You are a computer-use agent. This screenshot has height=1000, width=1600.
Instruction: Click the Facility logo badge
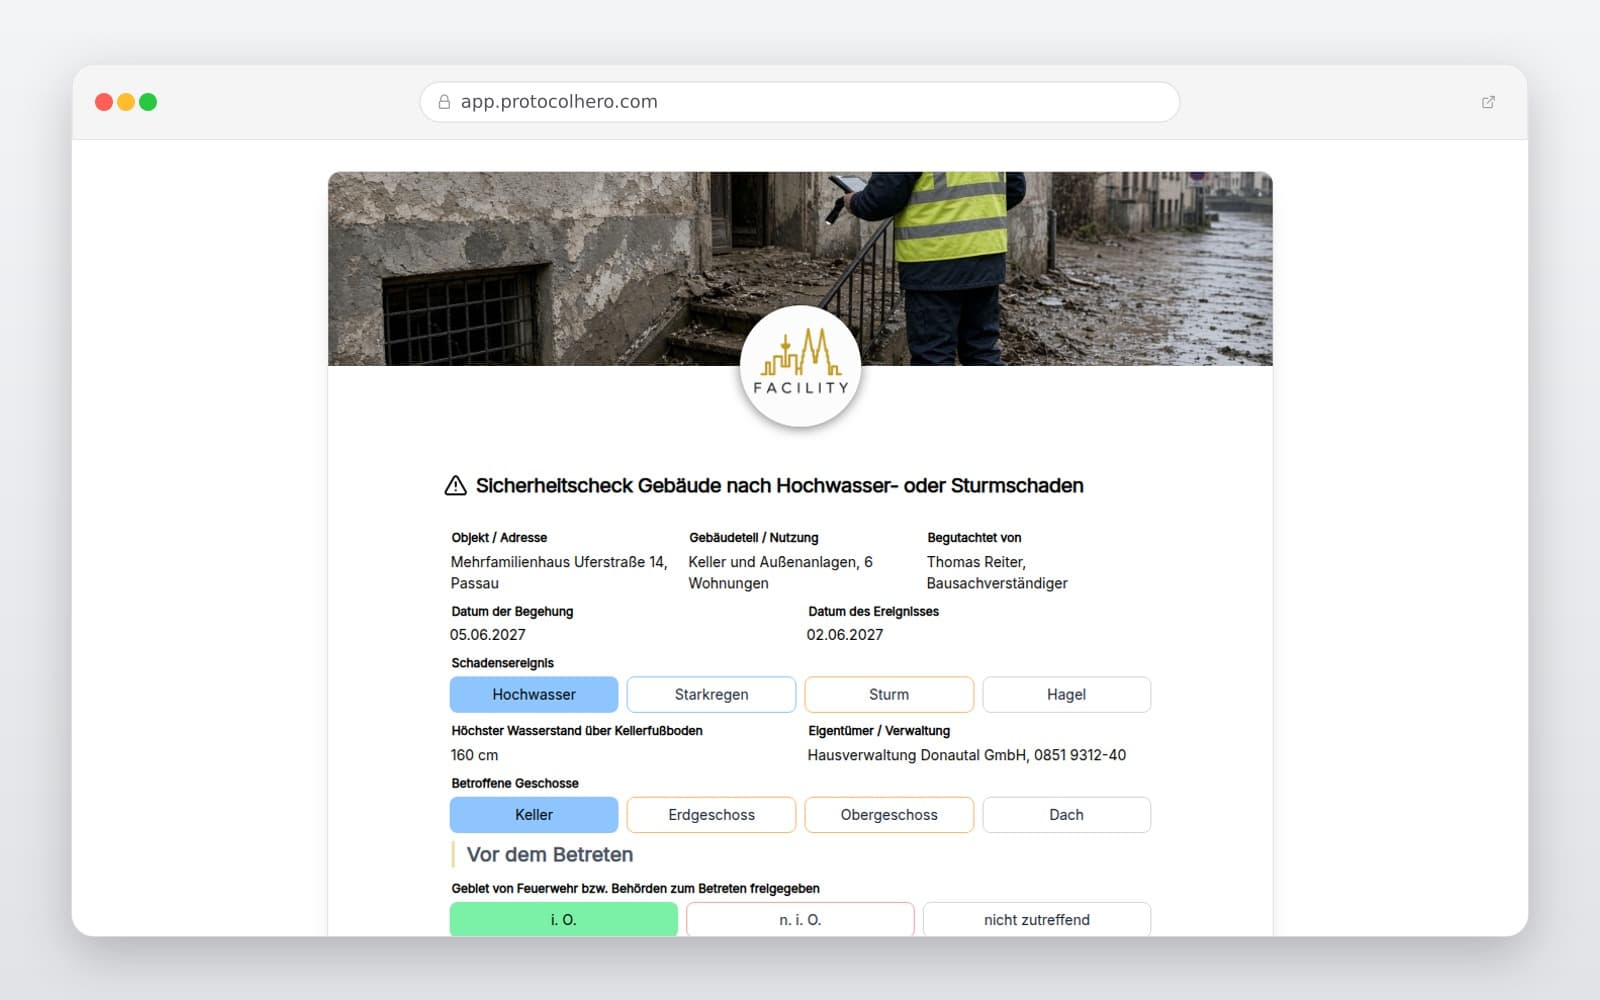click(800, 367)
